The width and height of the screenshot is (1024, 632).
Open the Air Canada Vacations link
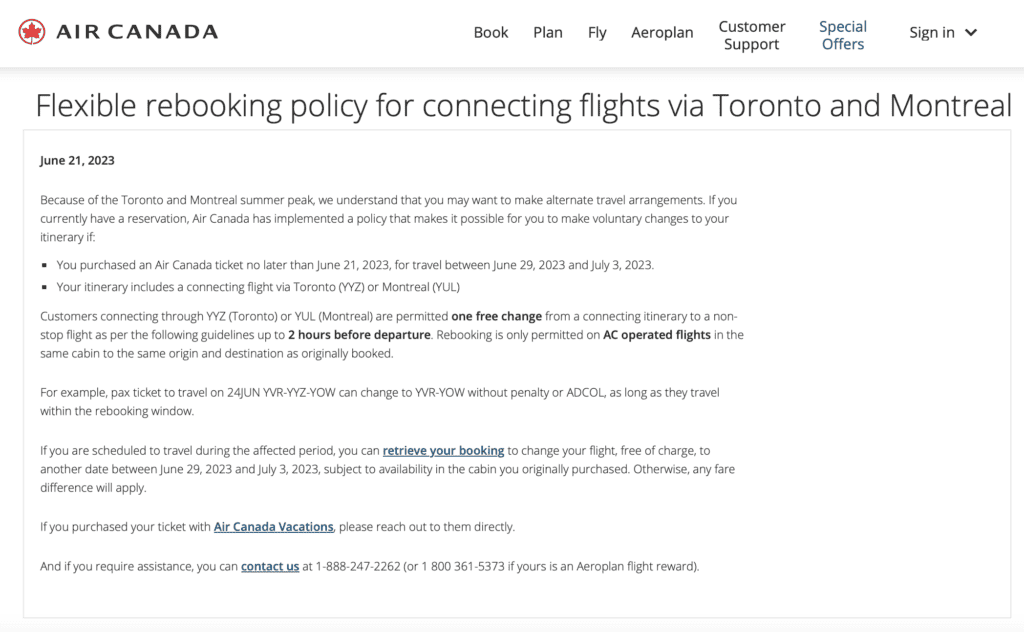point(273,526)
